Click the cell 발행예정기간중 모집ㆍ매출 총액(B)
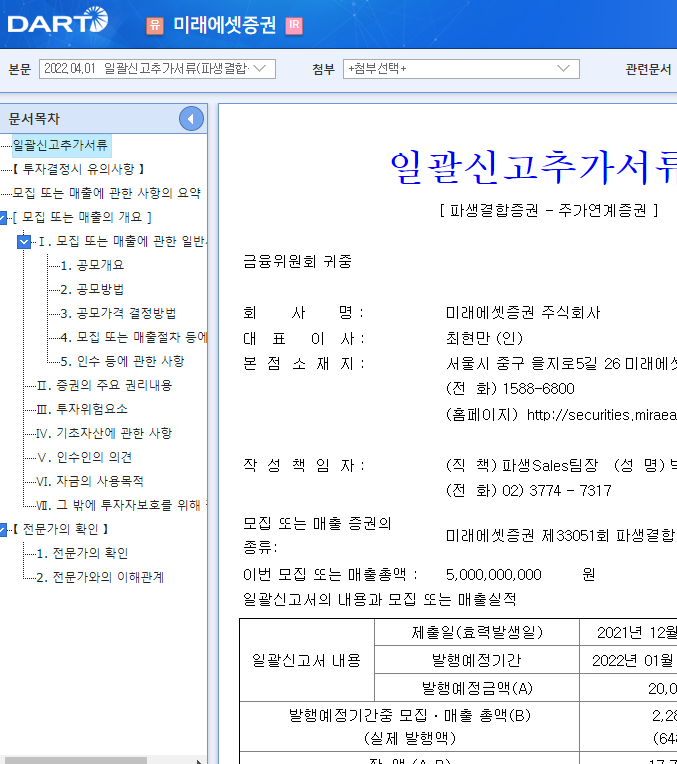This screenshot has width=677, height=764. click(410, 726)
